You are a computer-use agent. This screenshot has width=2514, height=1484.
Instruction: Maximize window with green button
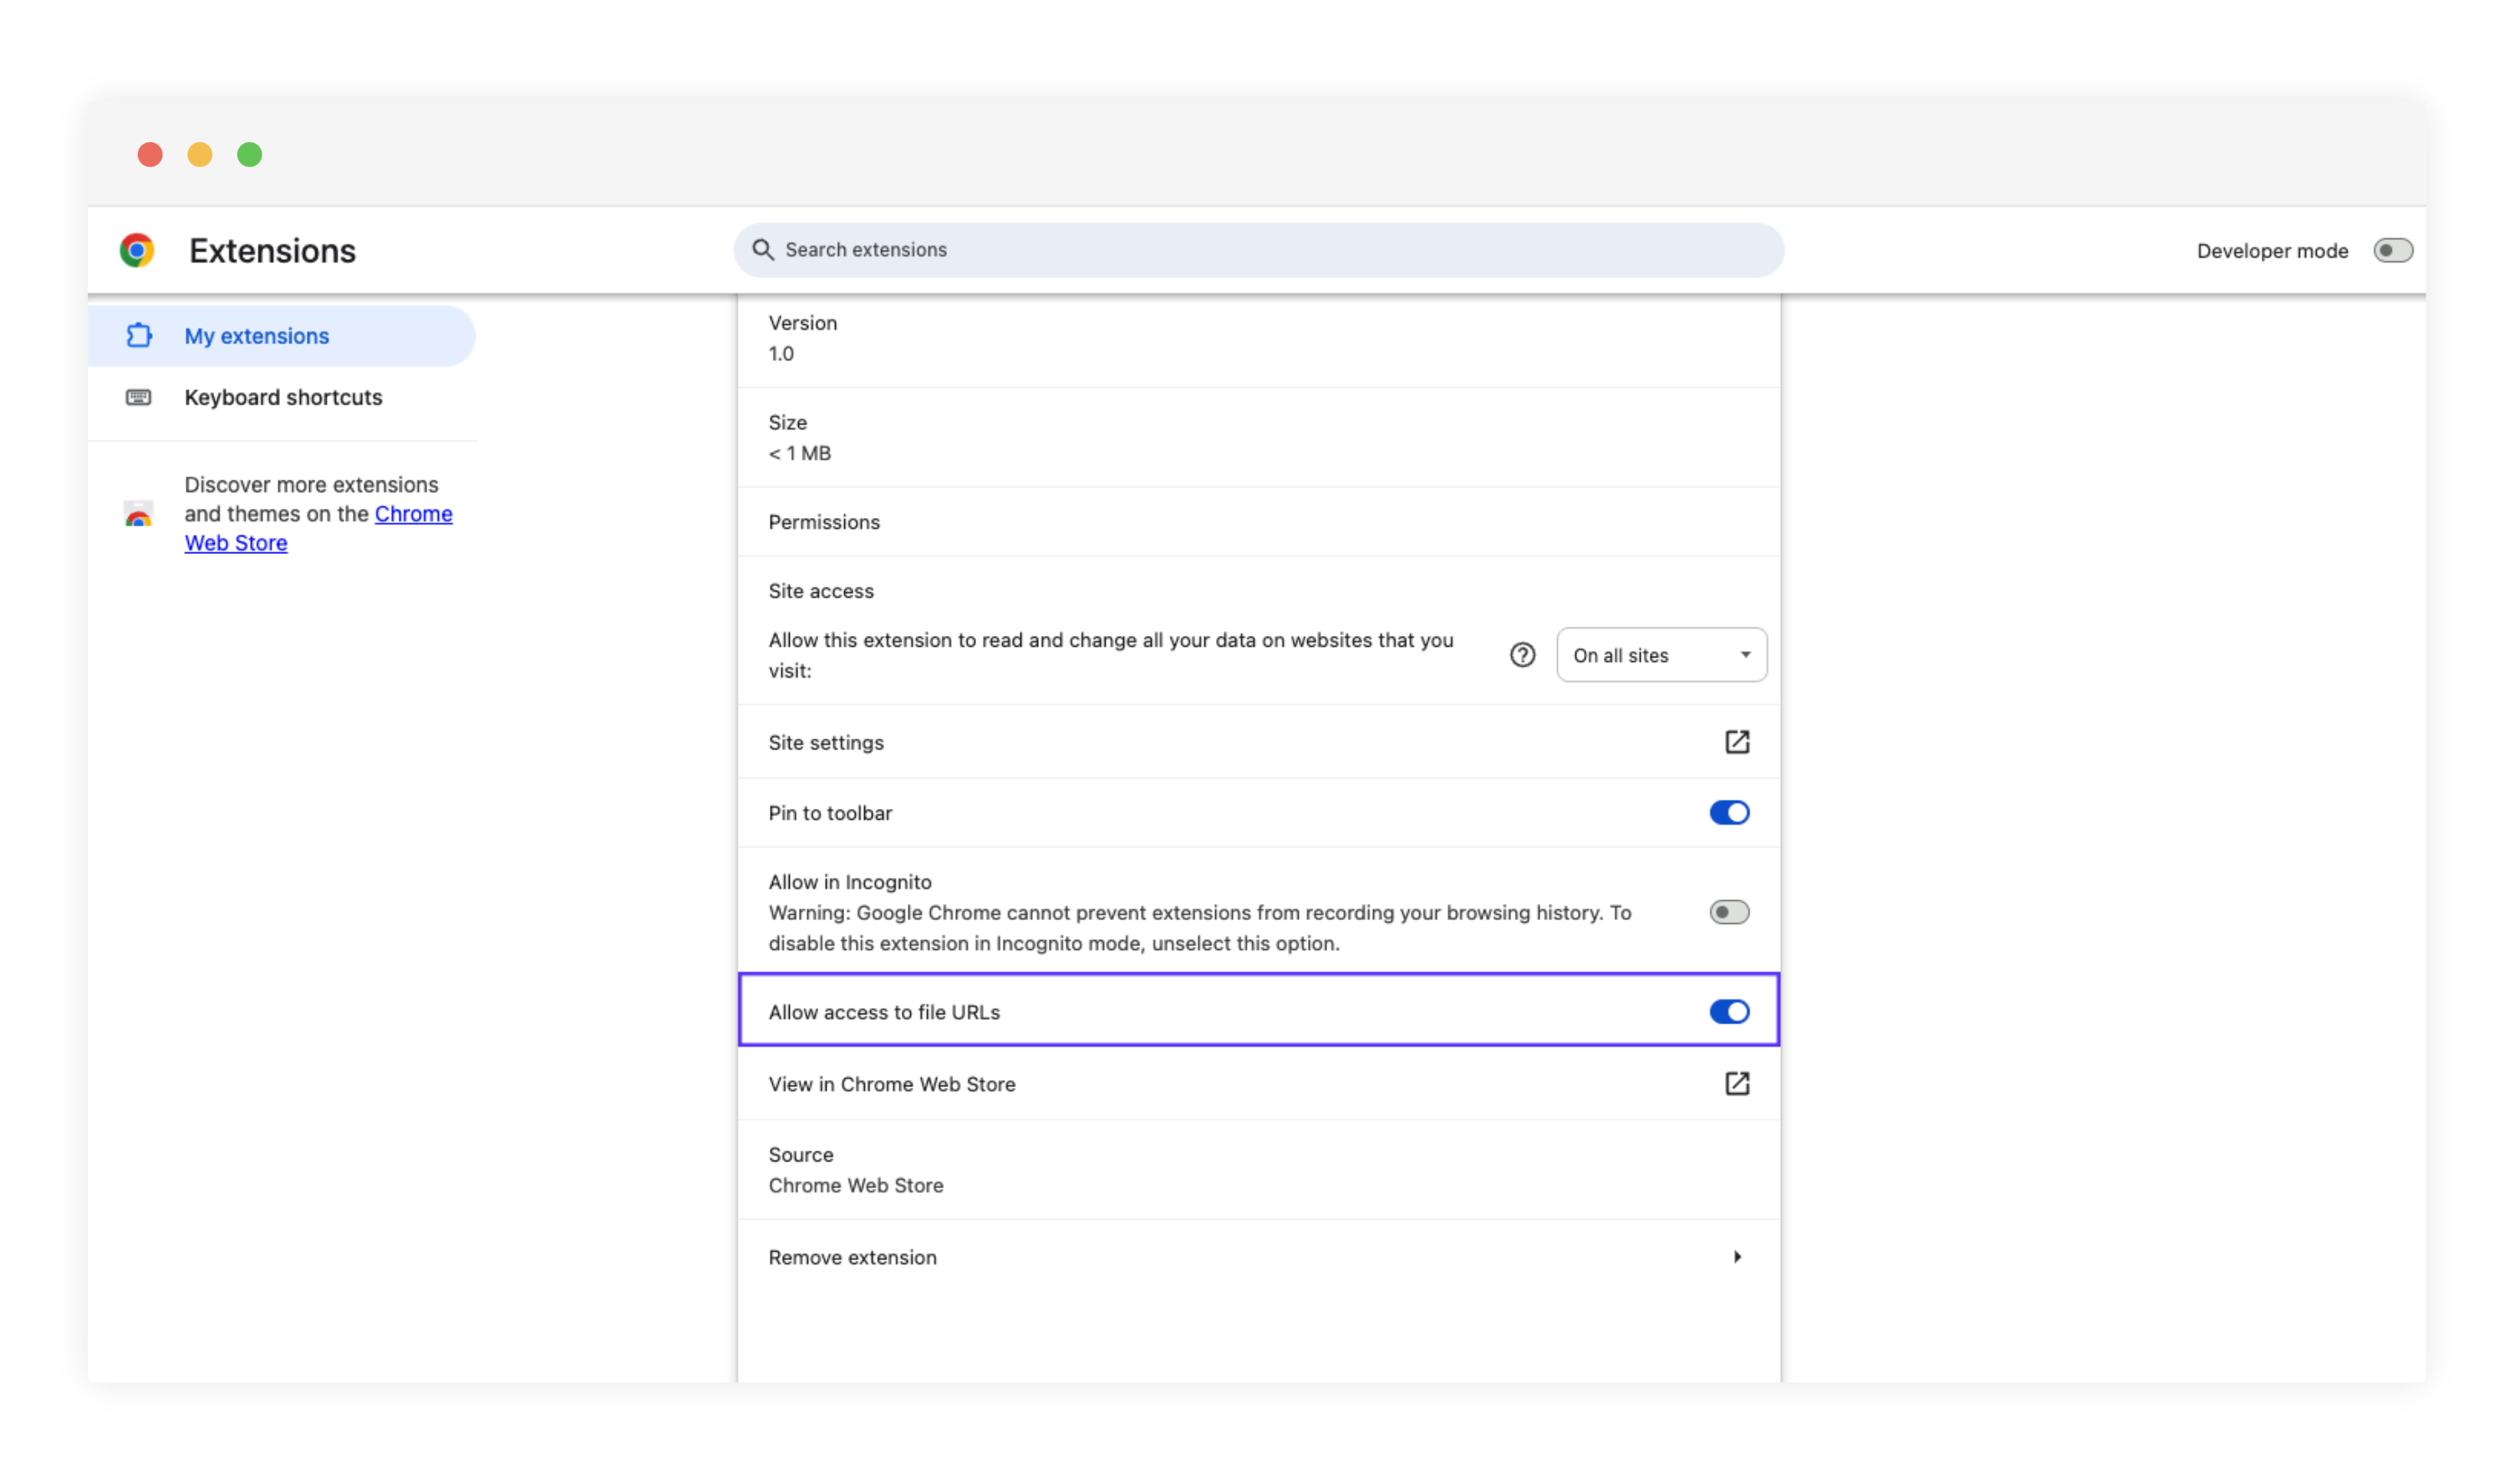pos(250,155)
